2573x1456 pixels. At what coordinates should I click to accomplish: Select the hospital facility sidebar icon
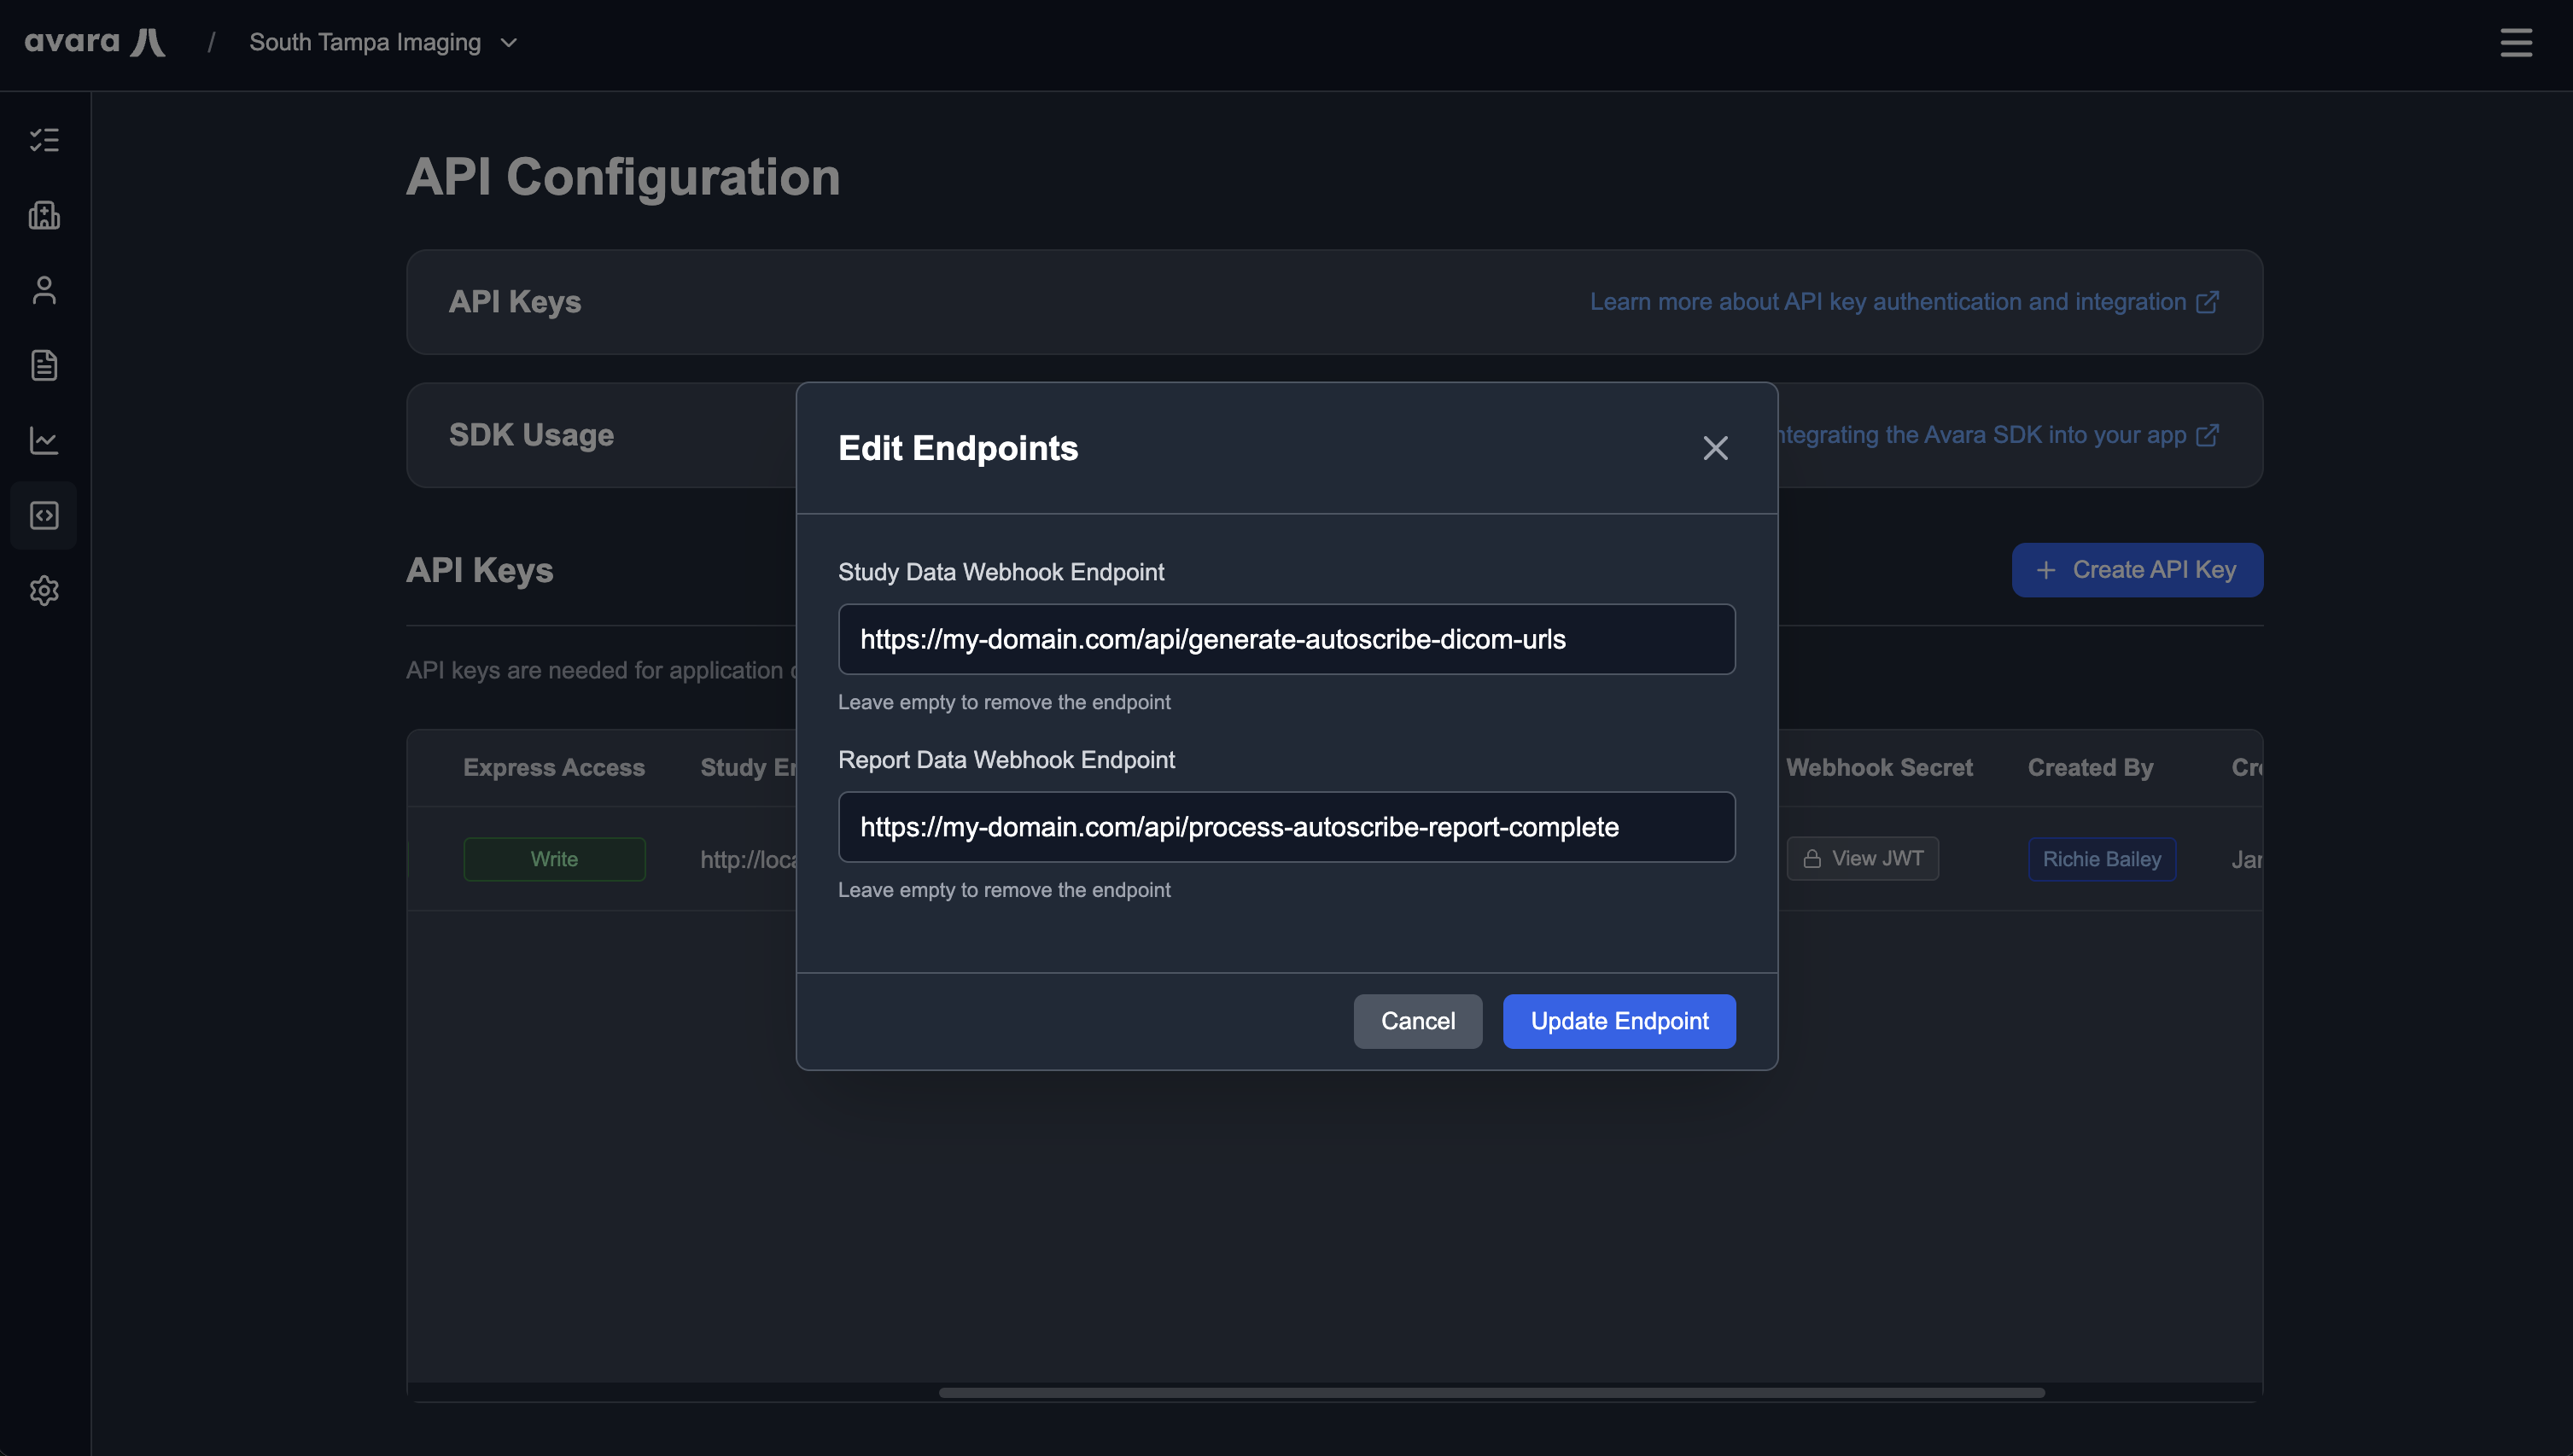(x=44, y=215)
